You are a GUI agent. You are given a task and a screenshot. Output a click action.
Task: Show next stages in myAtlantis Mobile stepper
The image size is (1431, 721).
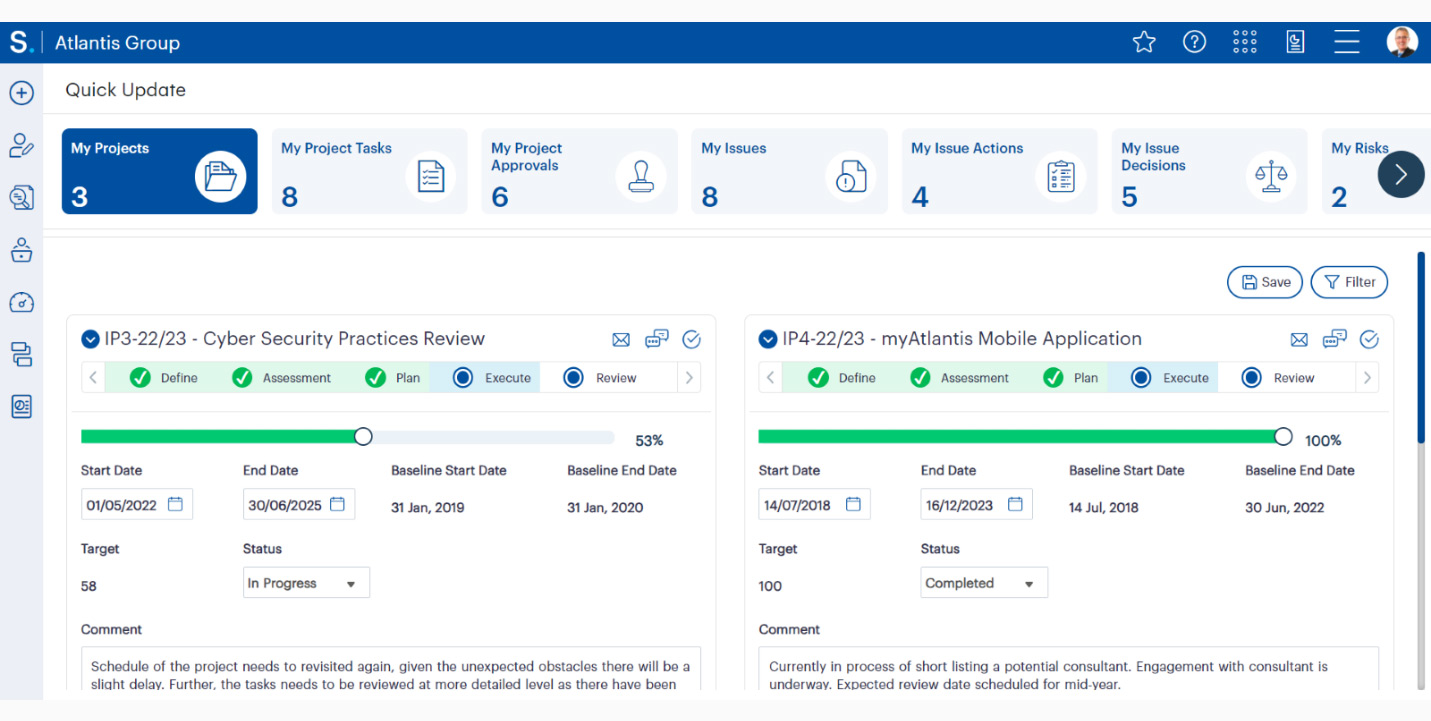pyautogui.click(x=1367, y=378)
